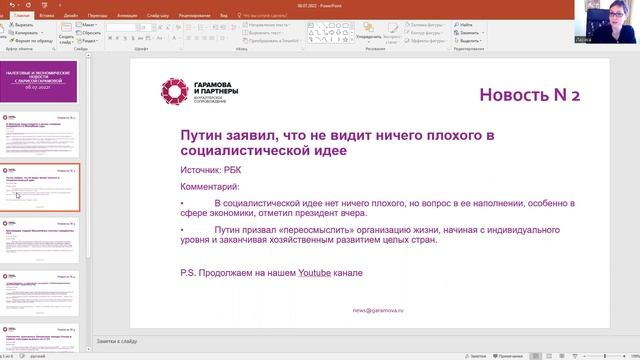Reset slide layout with Сбросить
The width and height of the screenshot is (640, 360).
[89, 33]
